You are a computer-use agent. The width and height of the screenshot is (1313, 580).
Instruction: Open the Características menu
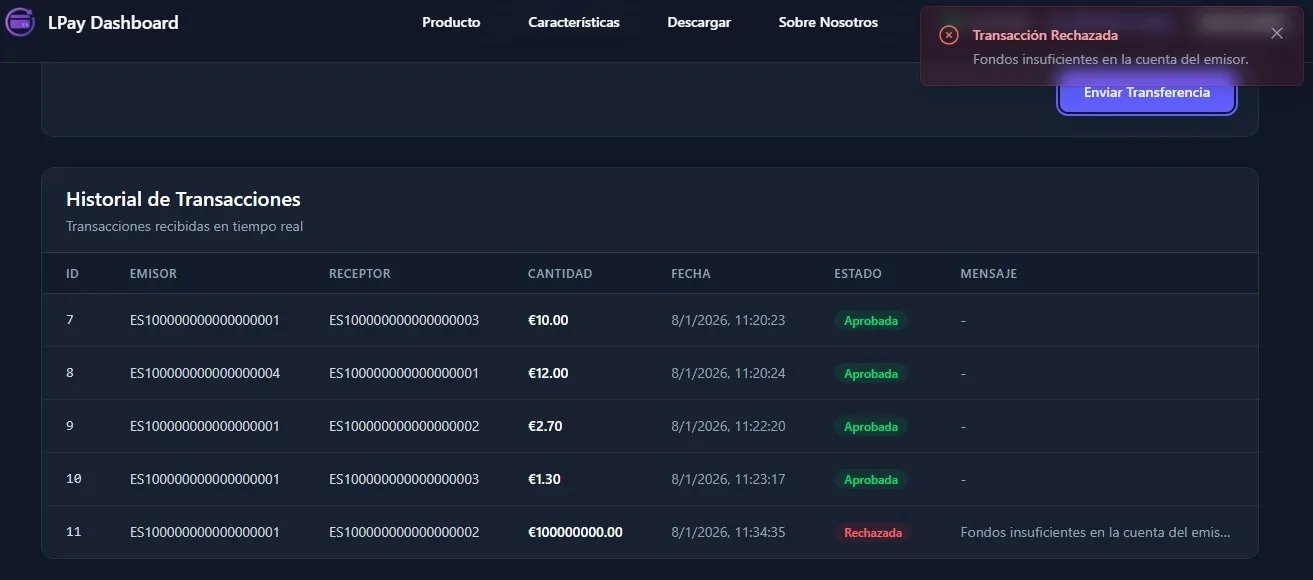click(574, 22)
